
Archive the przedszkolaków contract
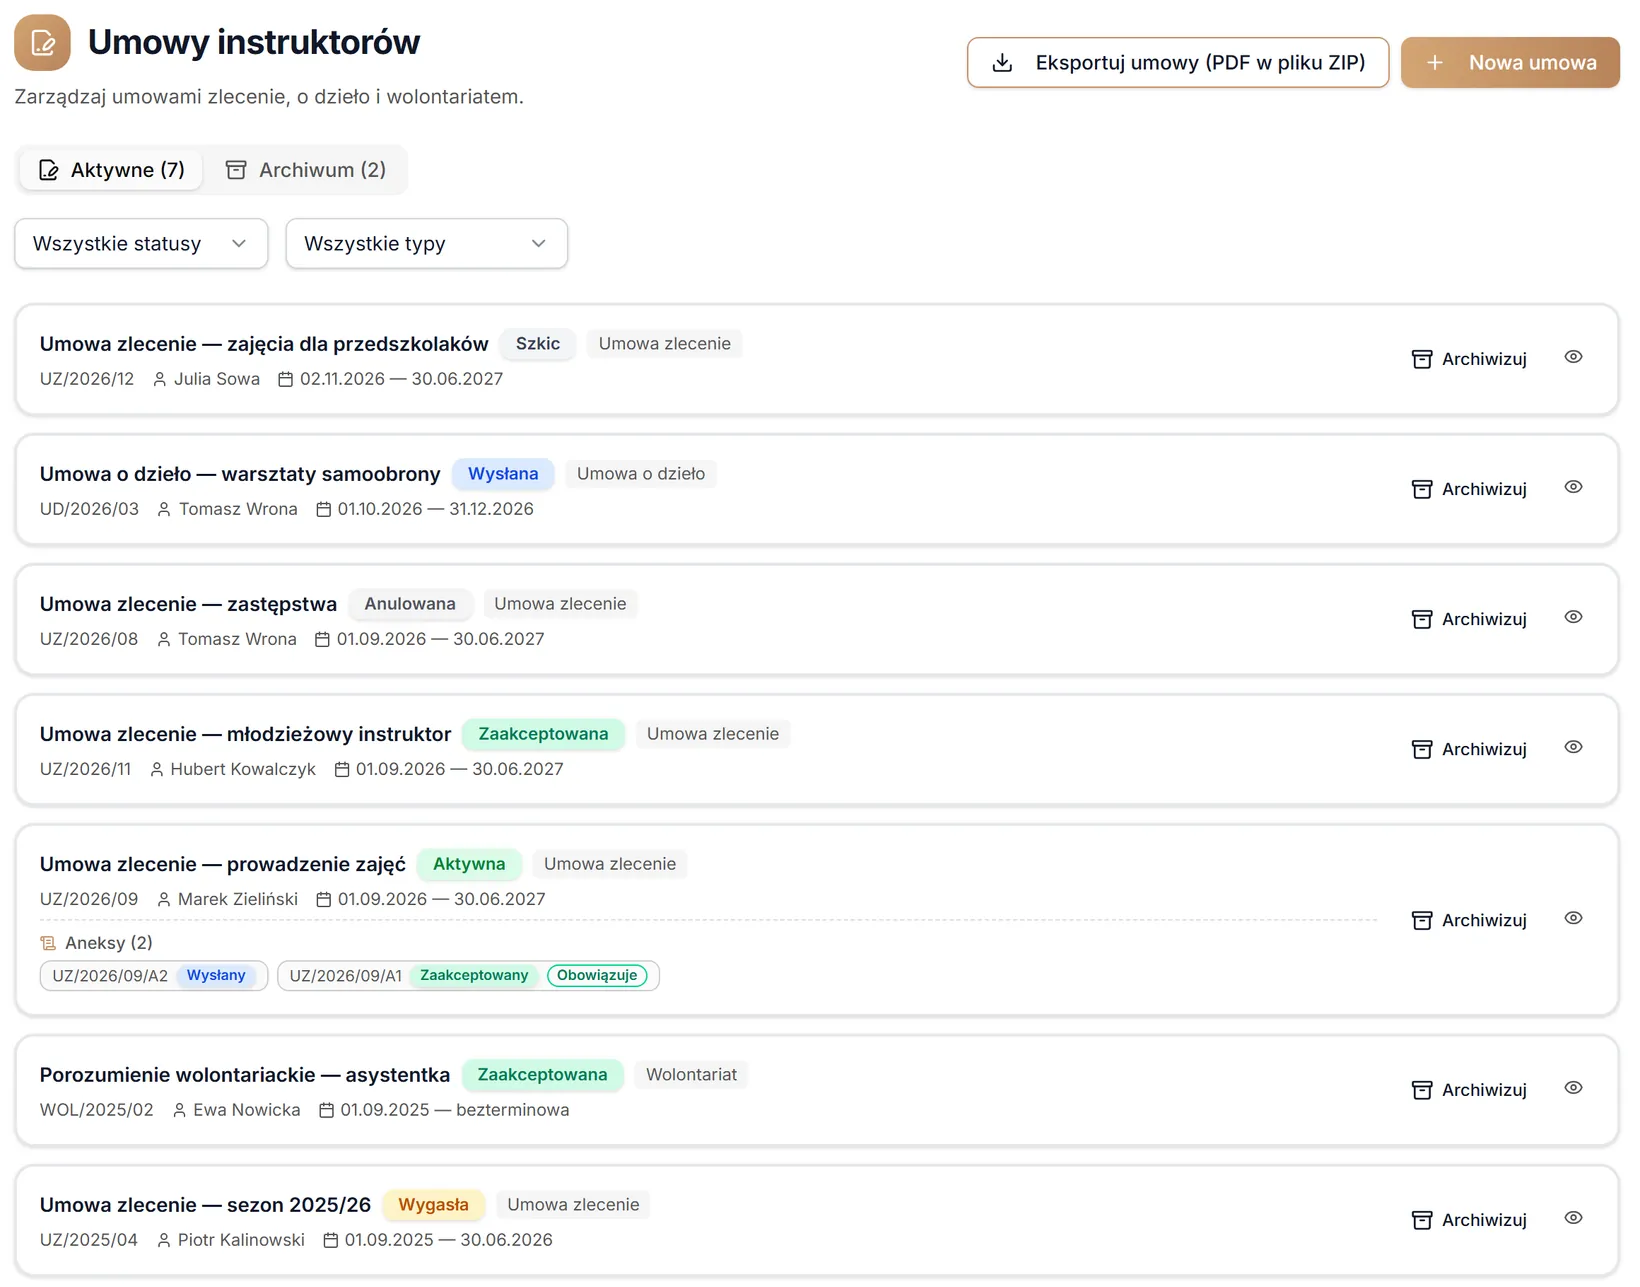(1469, 359)
